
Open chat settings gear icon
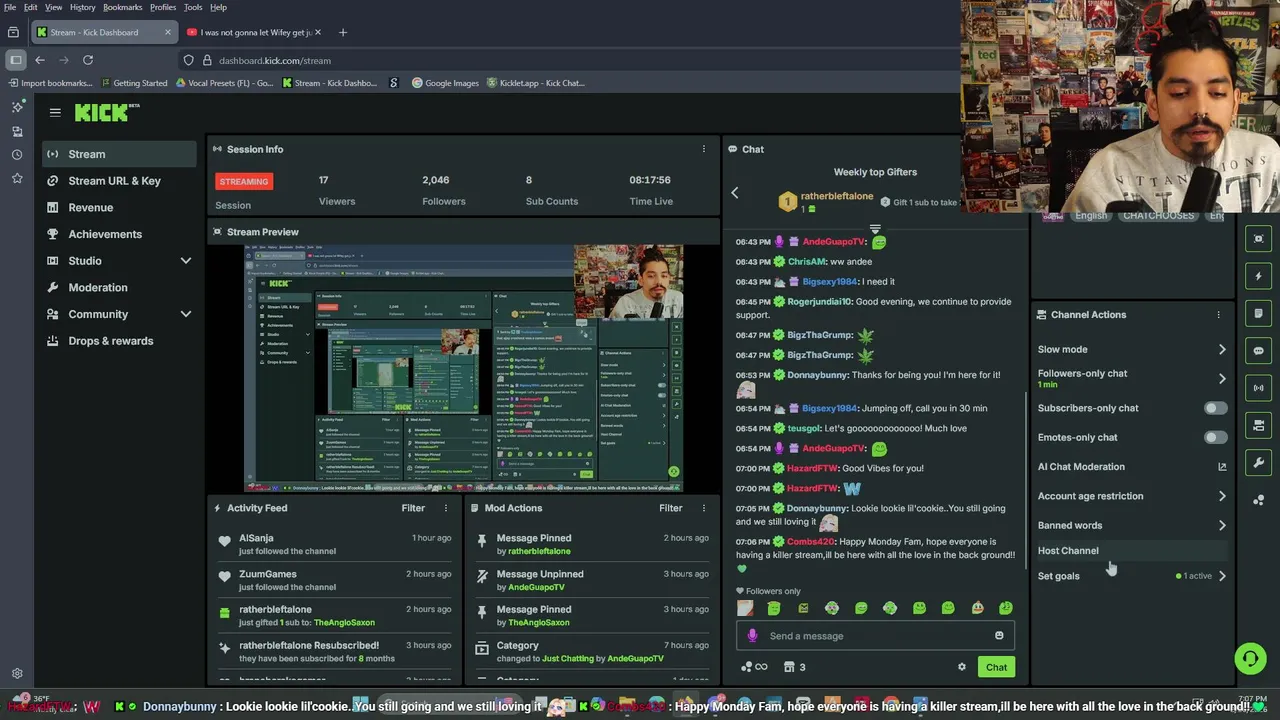tap(962, 667)
